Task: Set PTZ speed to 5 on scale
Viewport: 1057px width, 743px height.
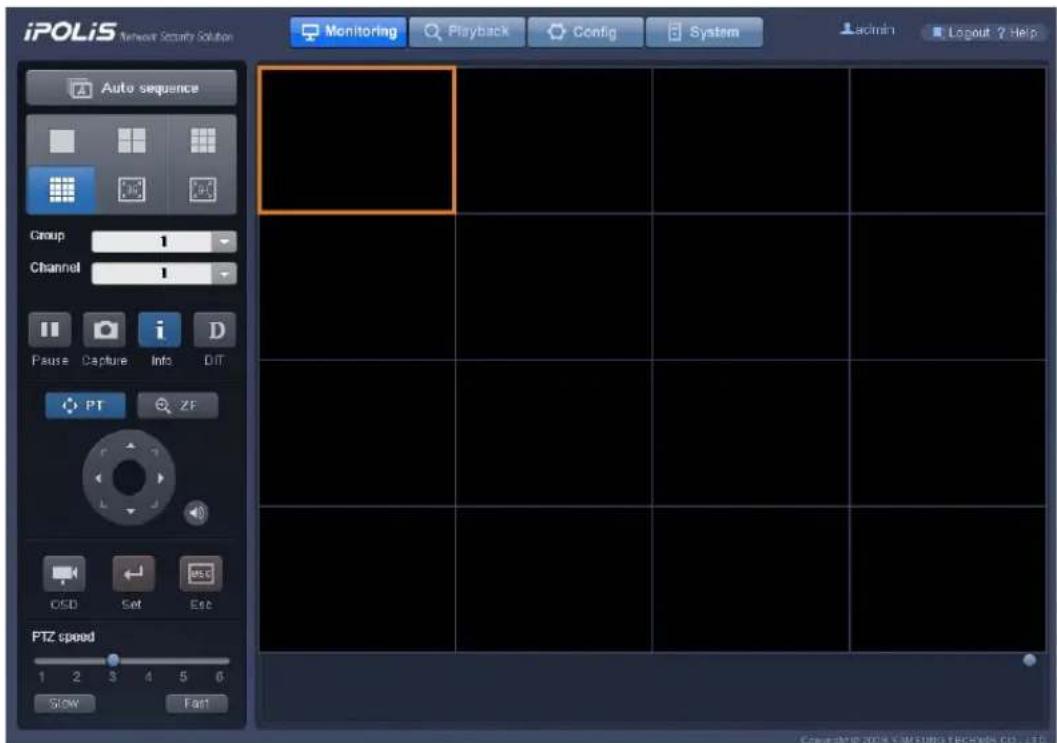Action: (x=183, y=676)
